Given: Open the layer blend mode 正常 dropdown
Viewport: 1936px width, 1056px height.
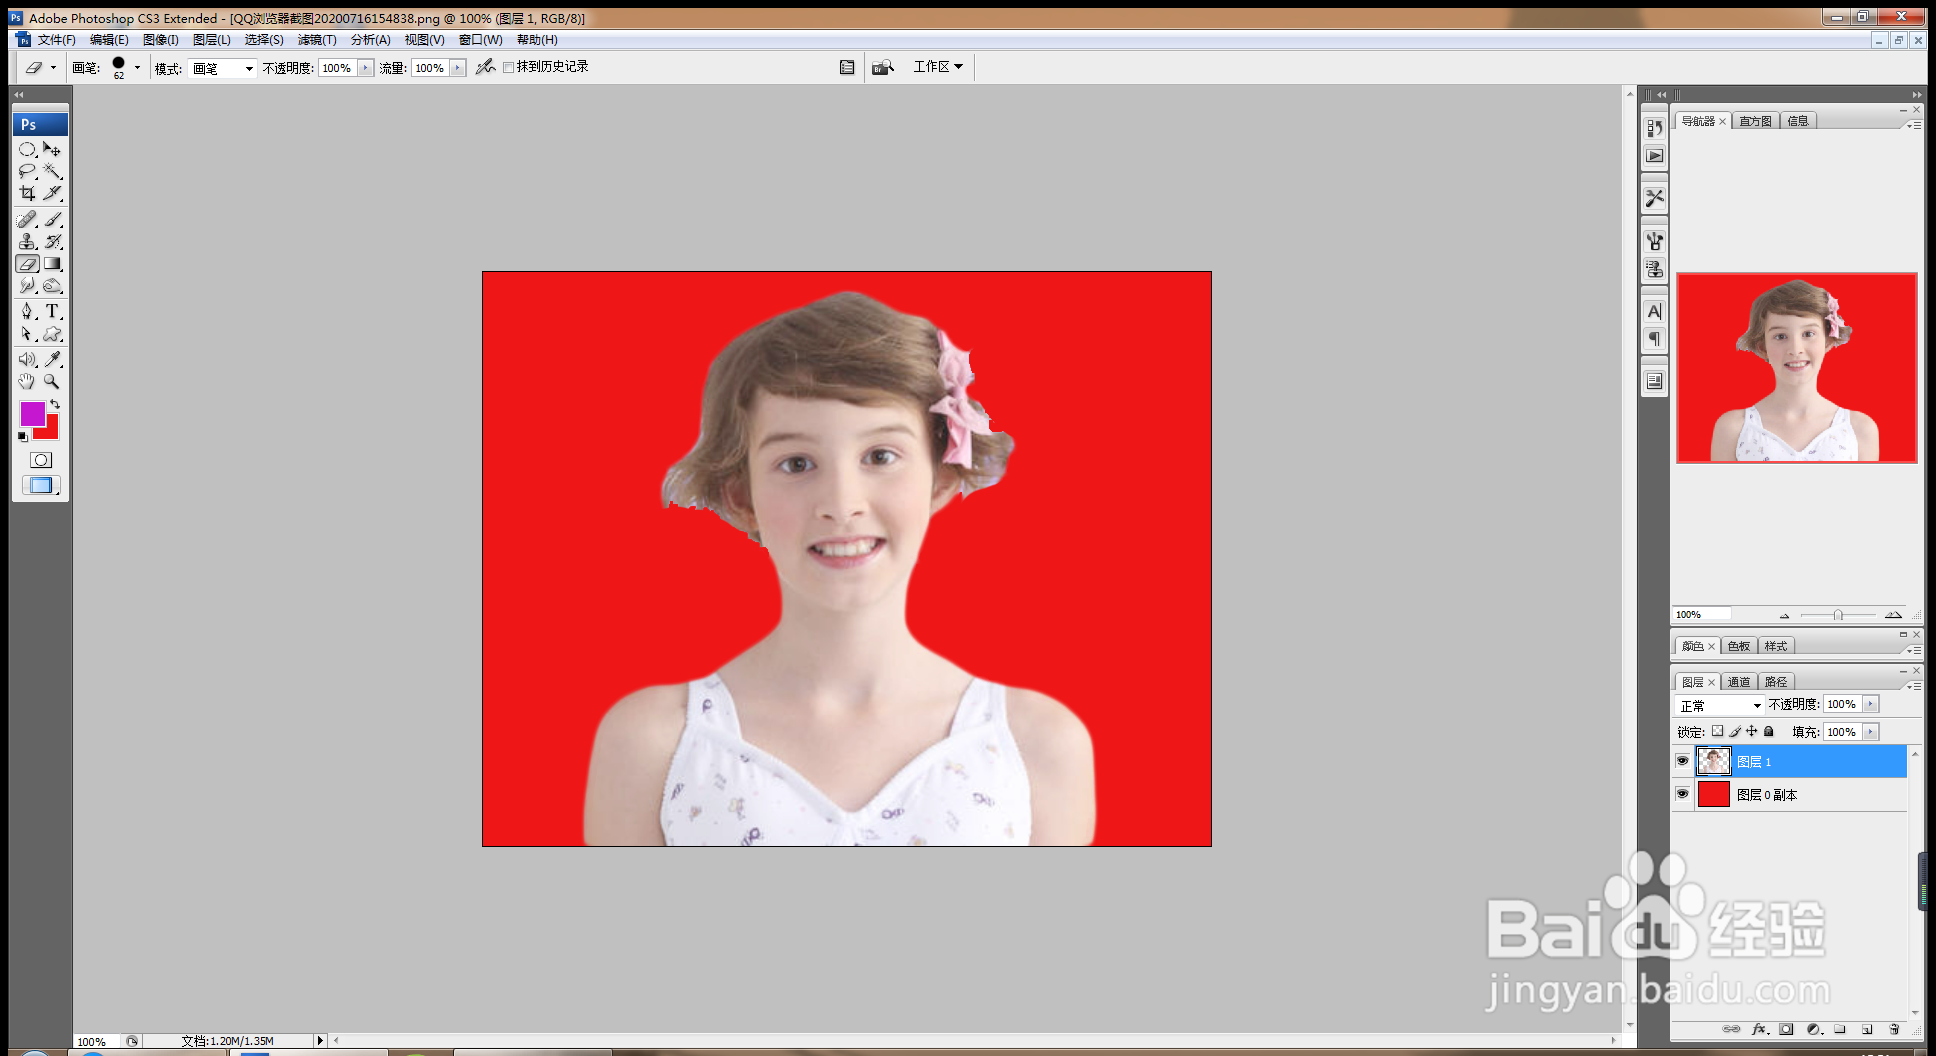Looking at the screenshot, I should tap(1720, 705).
